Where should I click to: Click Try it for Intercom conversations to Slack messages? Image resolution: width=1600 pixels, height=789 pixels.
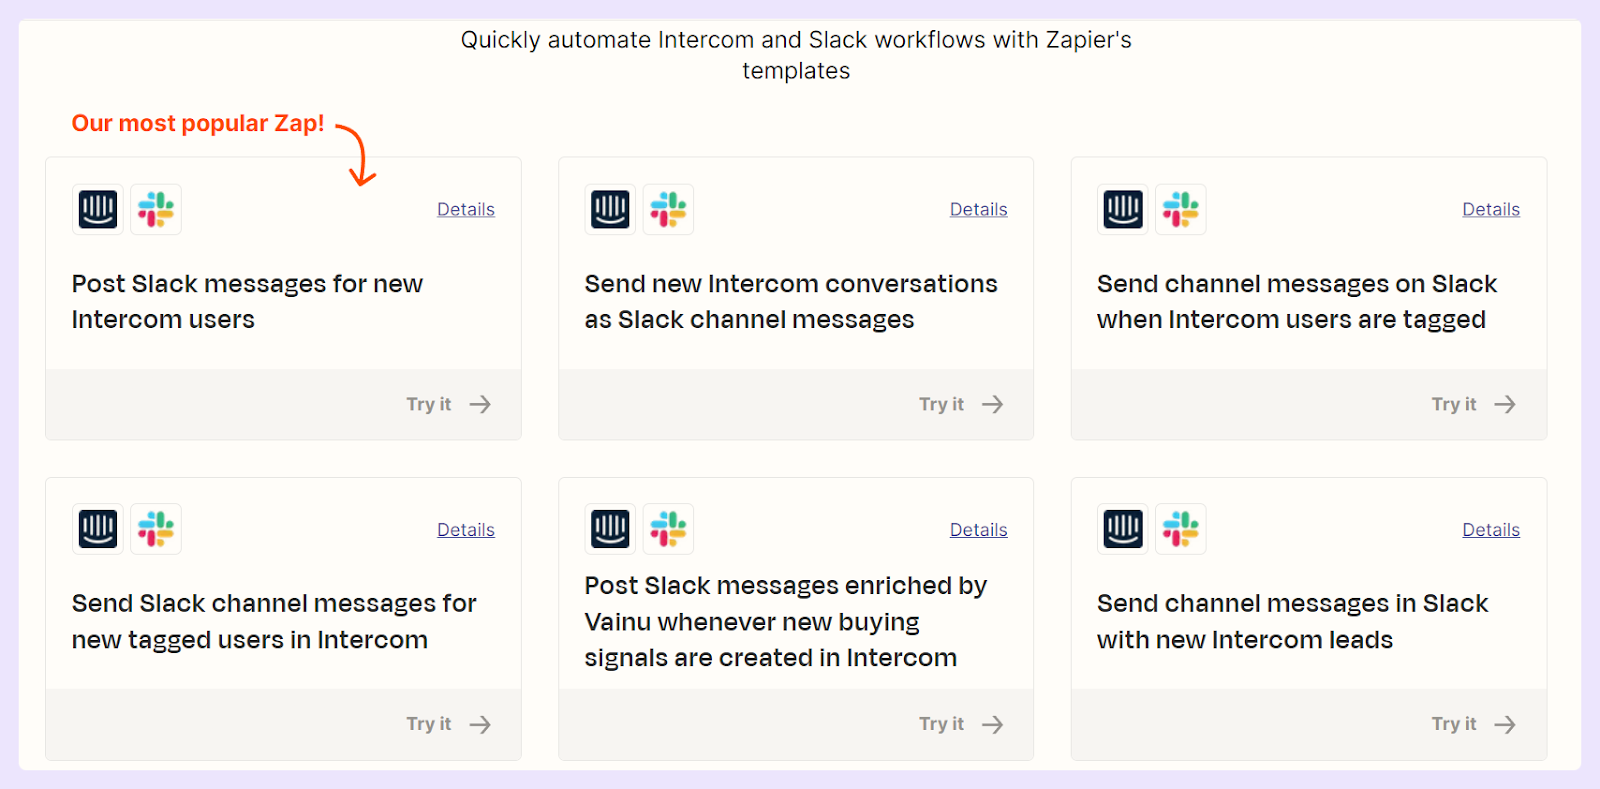click(x=961, y=404)
